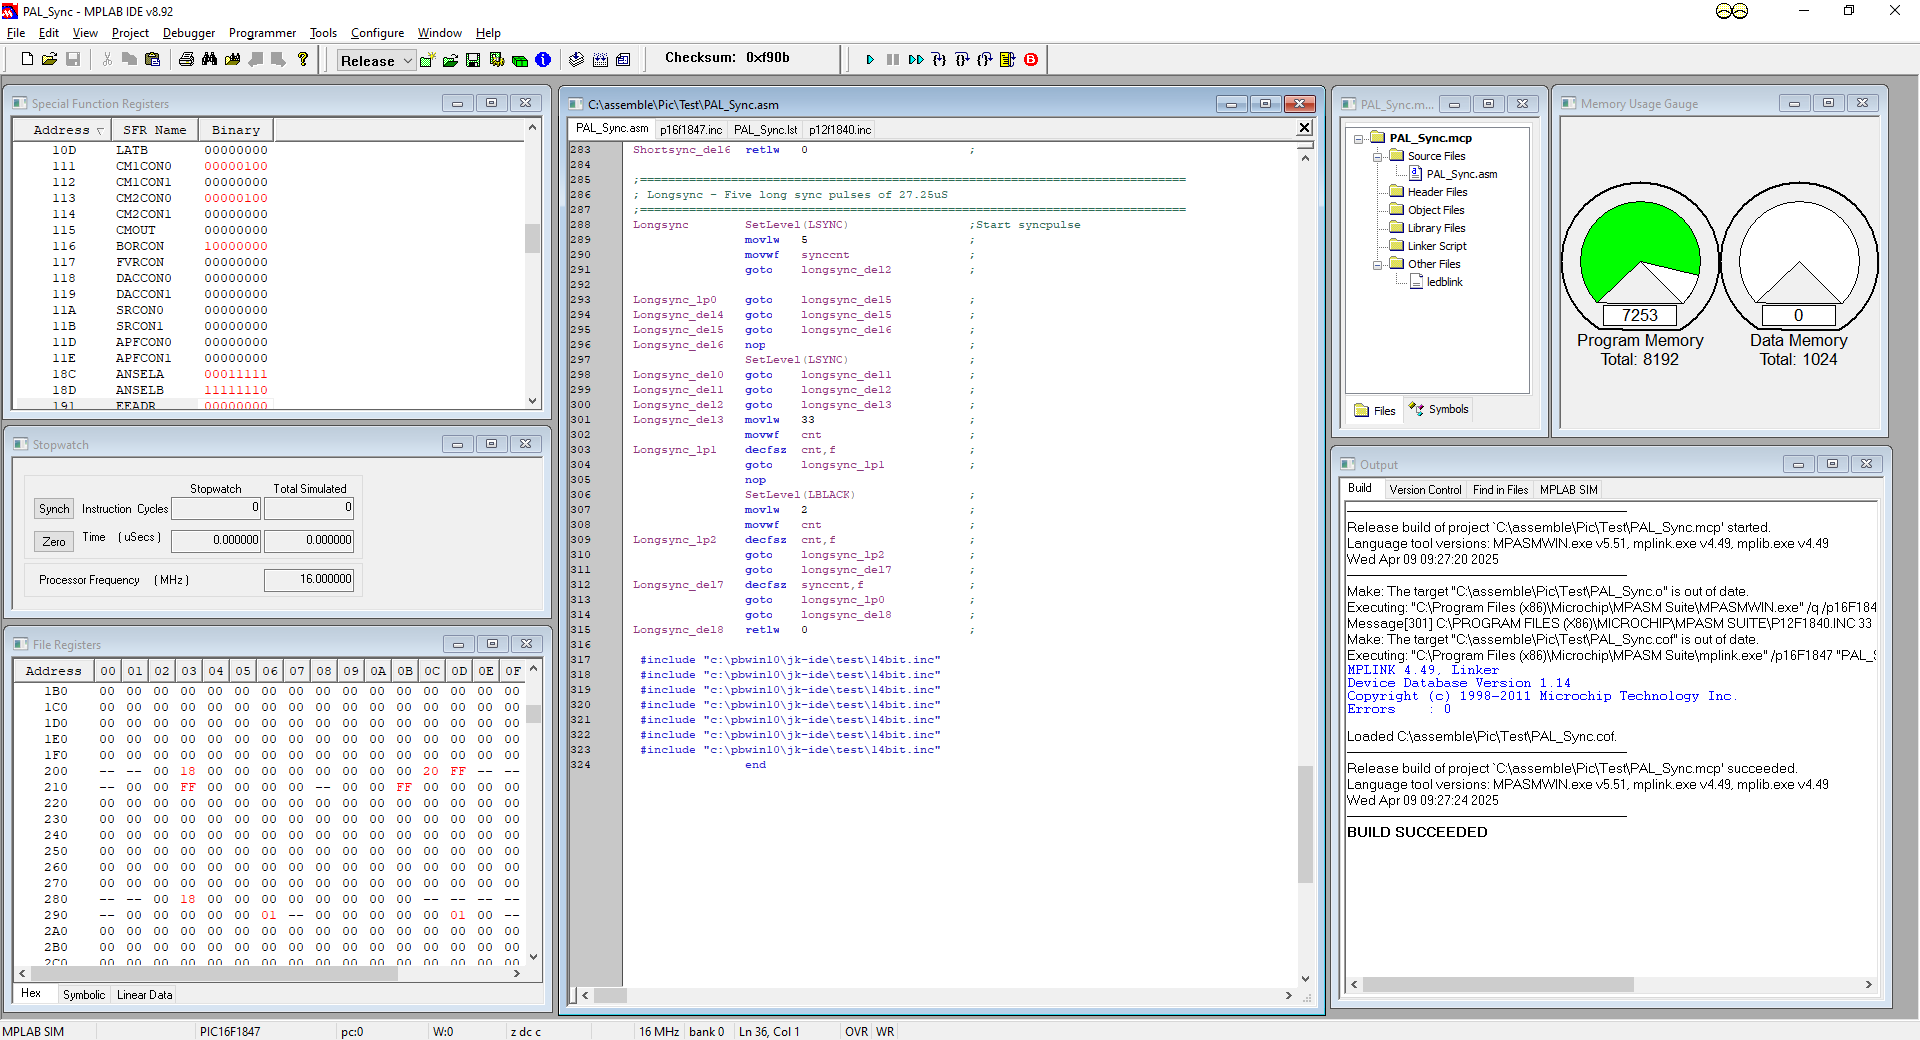Viewport: 1920px width, 1040px height.
Task: Click the New Project icon
Action: 427,60
